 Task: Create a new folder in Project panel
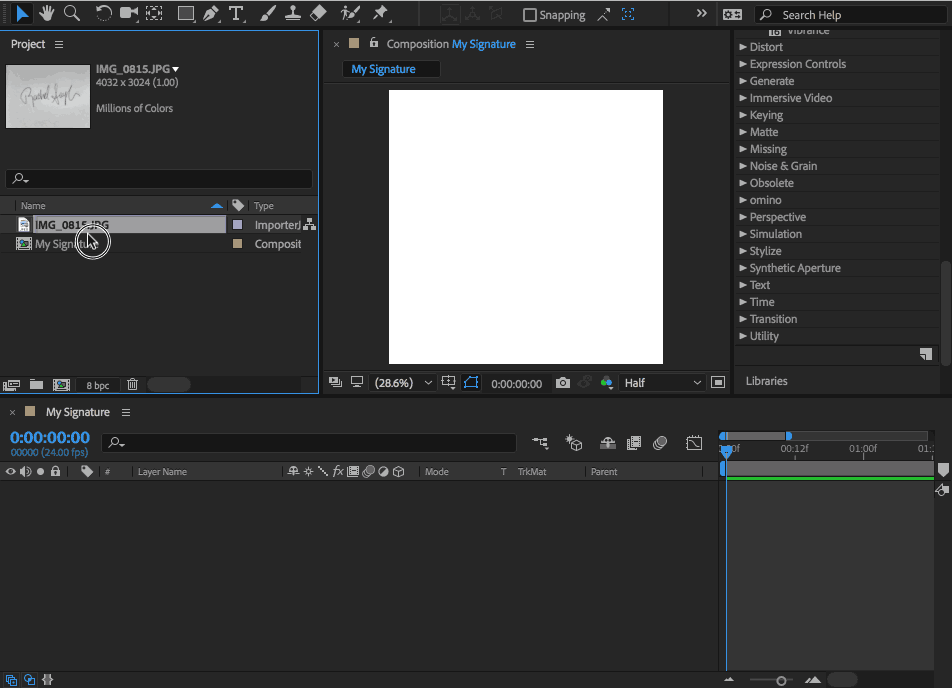coord(36,384)
